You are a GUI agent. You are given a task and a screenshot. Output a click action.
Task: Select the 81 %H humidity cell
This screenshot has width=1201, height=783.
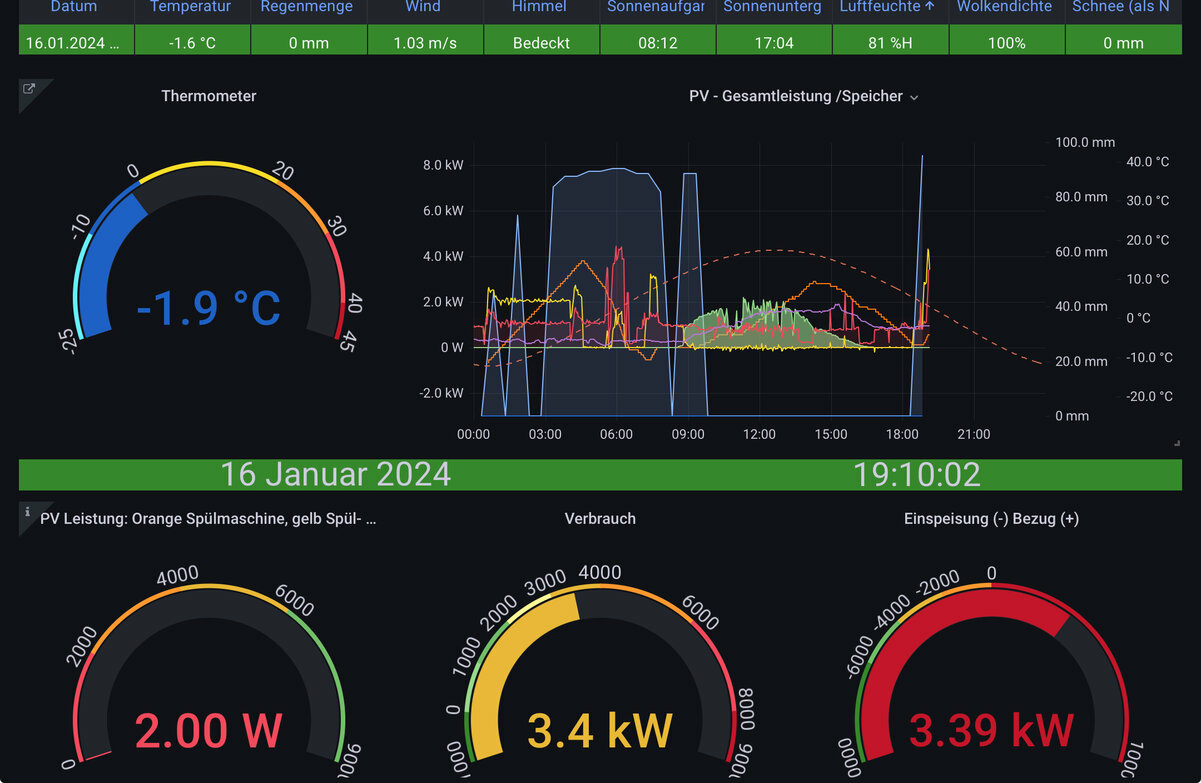point(888,42)
